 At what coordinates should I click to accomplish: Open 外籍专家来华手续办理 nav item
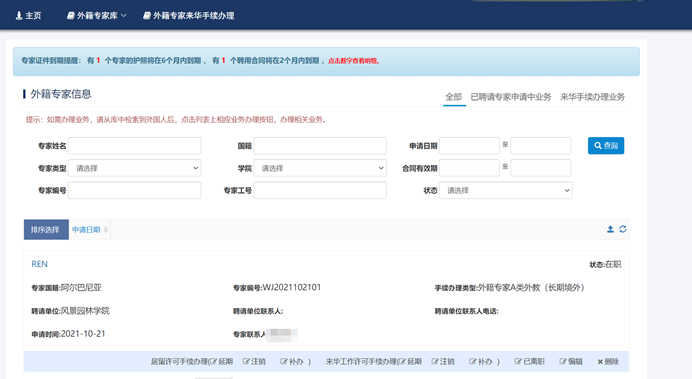pyautogui.click(x=188, y=15)
